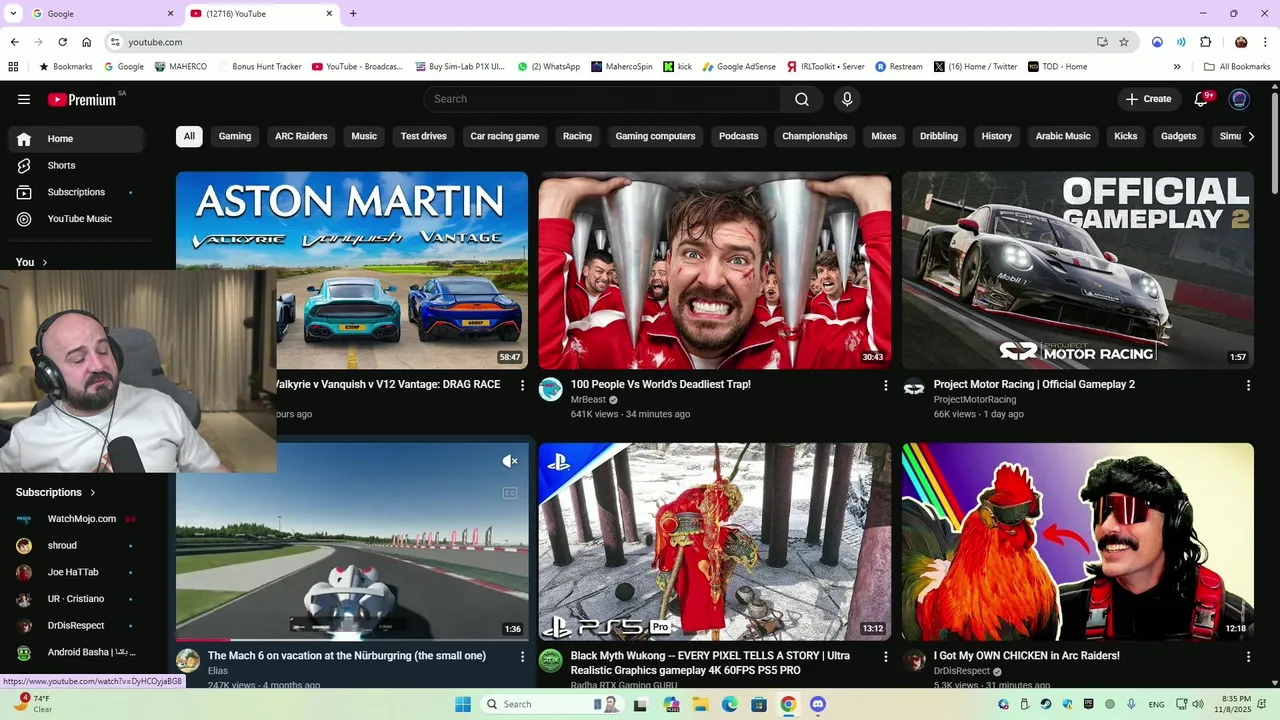Select the Gaming computers filter chip
Image resolution: width=1280 pixels, height=720 pixels.
(x=655, y=136)
